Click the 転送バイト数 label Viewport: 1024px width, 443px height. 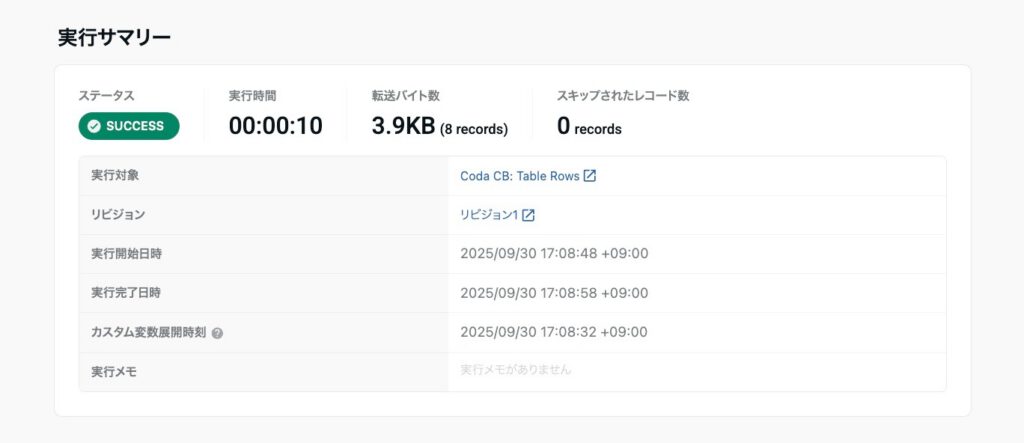tap(405, 96)
